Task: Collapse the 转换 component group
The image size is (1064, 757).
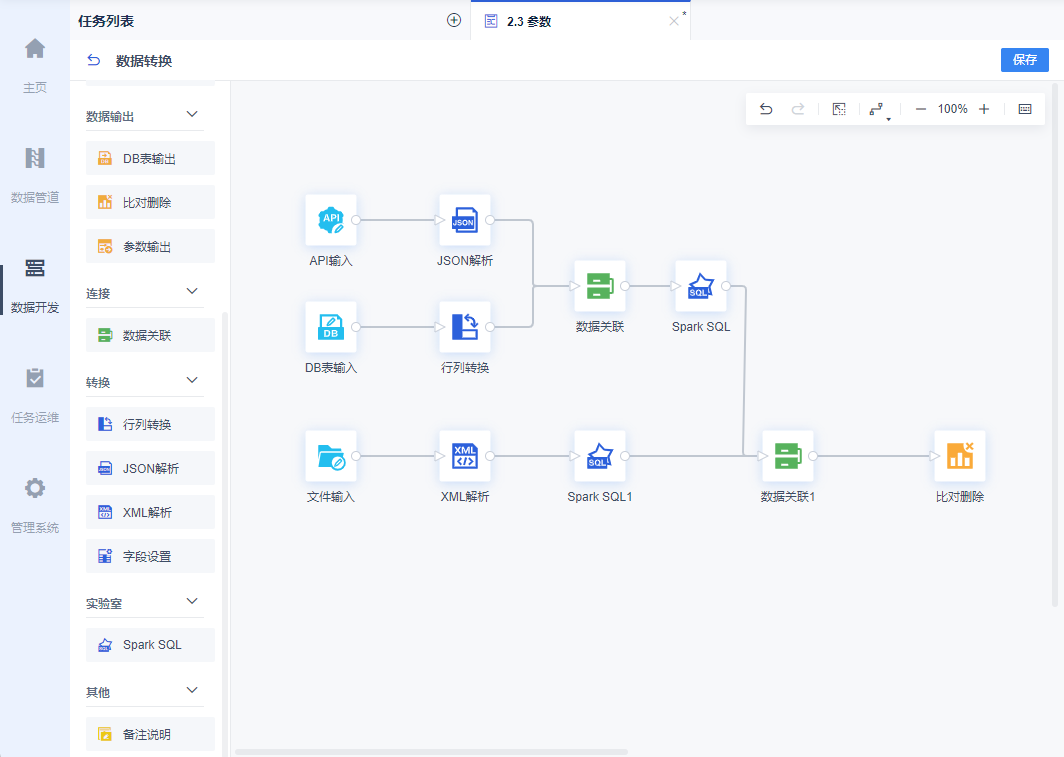Action: pyautogui.click(x=192, y=381)
